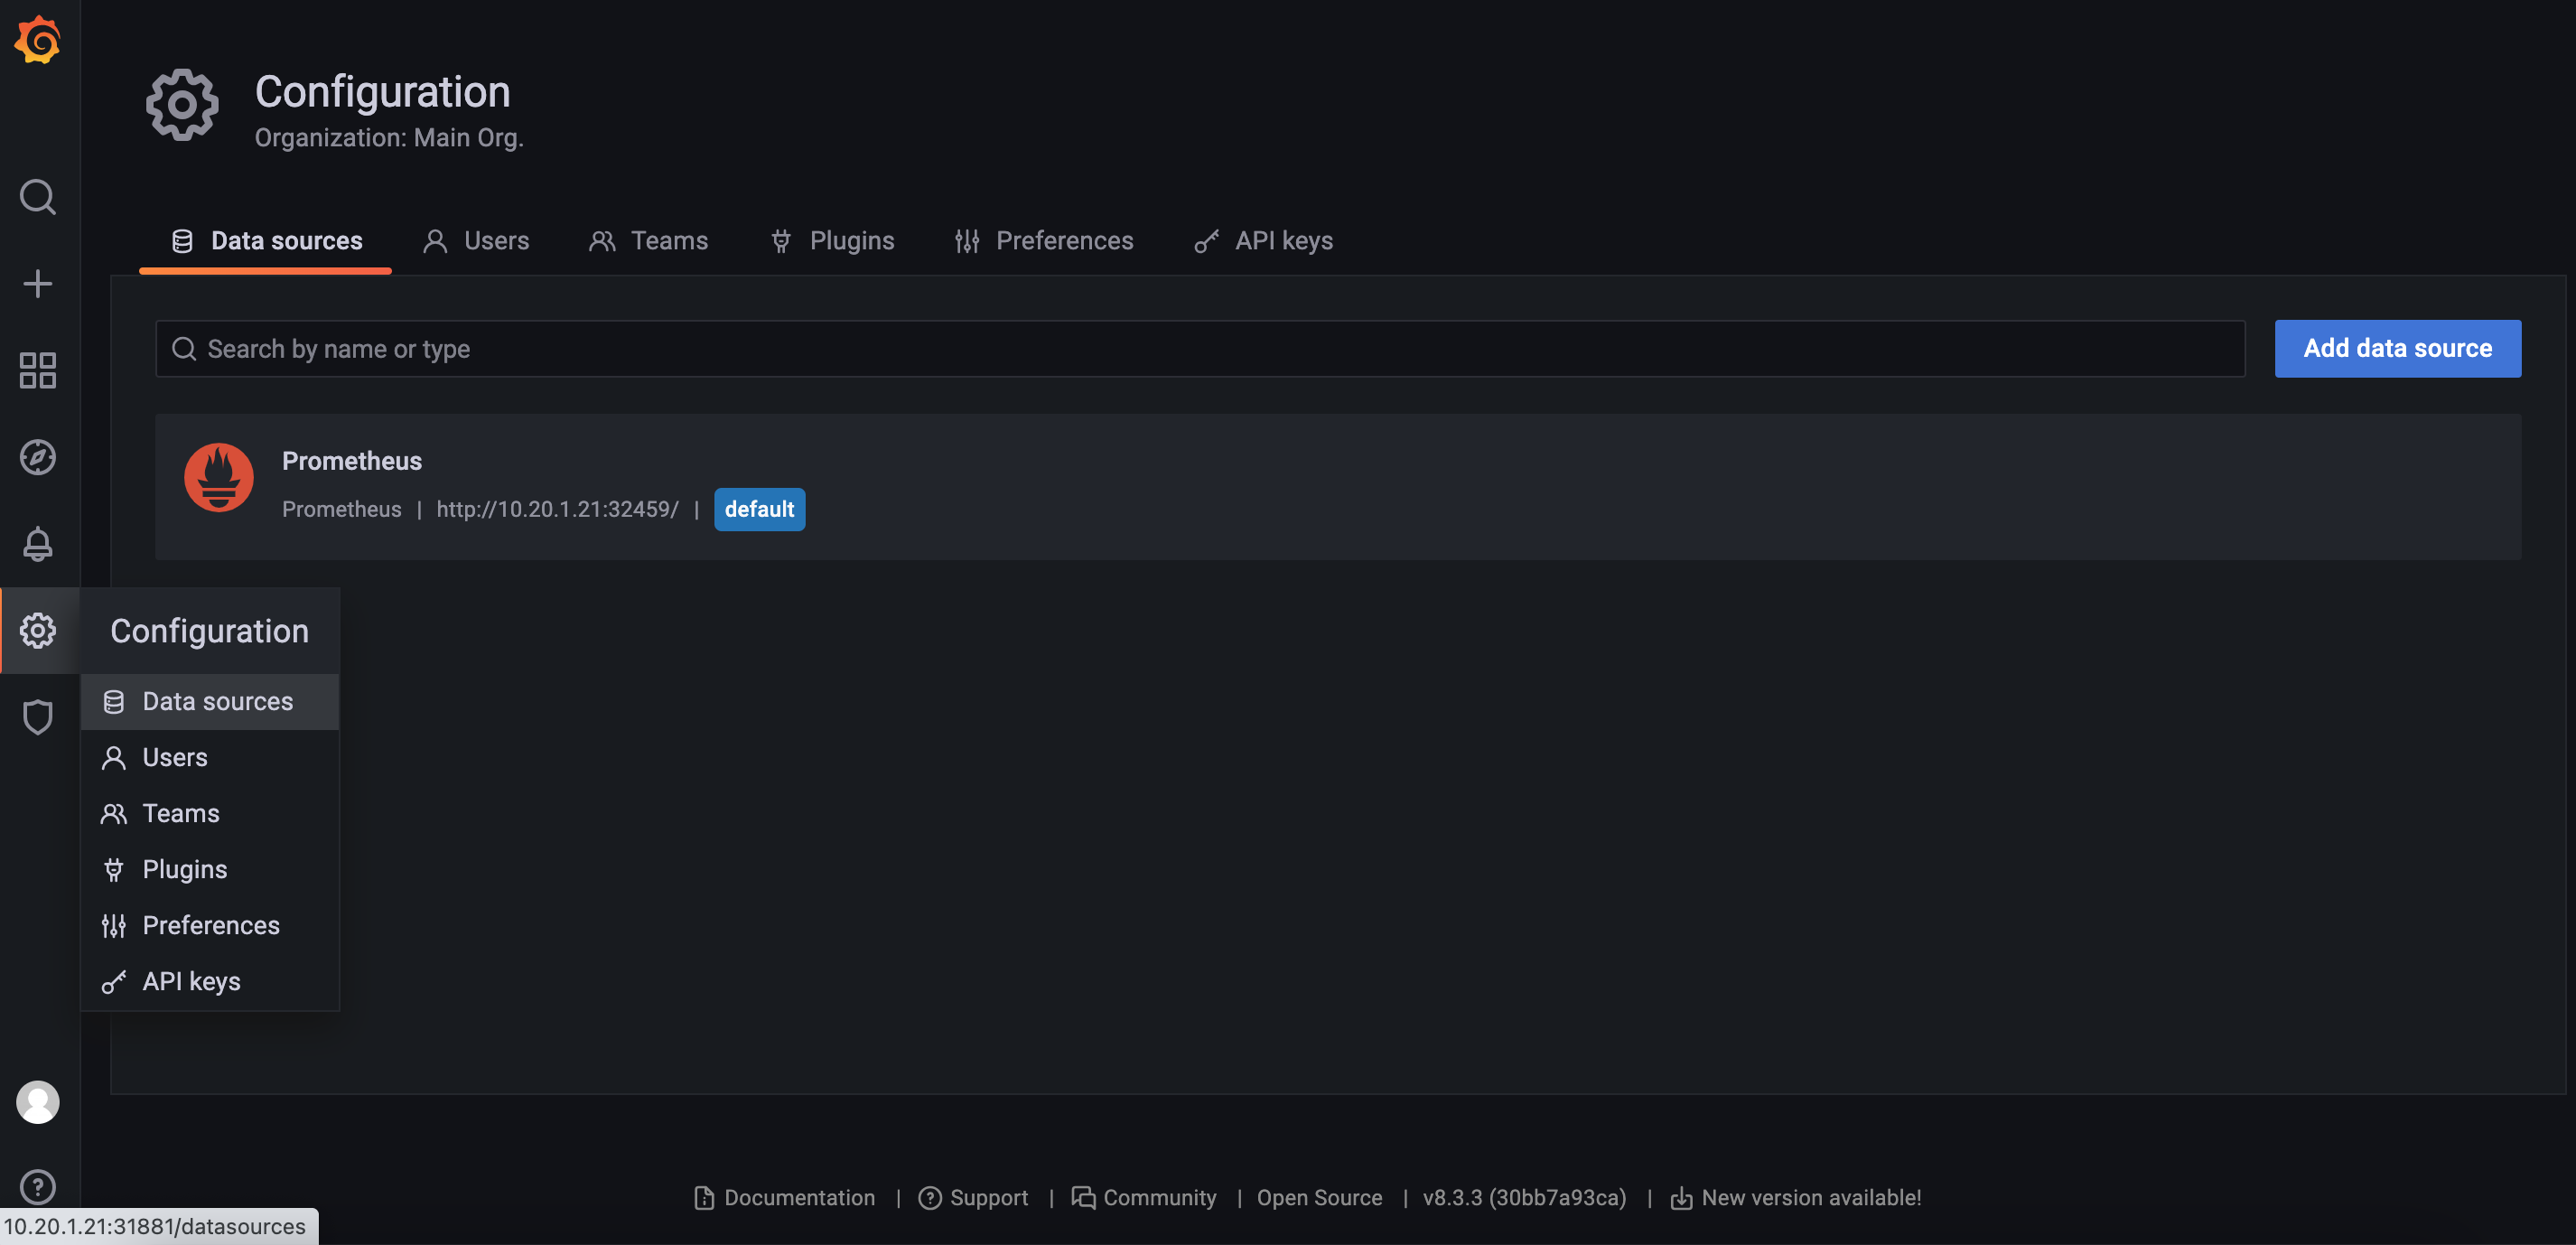This screenshot has height=1245, width=2576.
Task: Click the Grafana logo home icon
Action: pyautogui.click(x=38, y=40)
